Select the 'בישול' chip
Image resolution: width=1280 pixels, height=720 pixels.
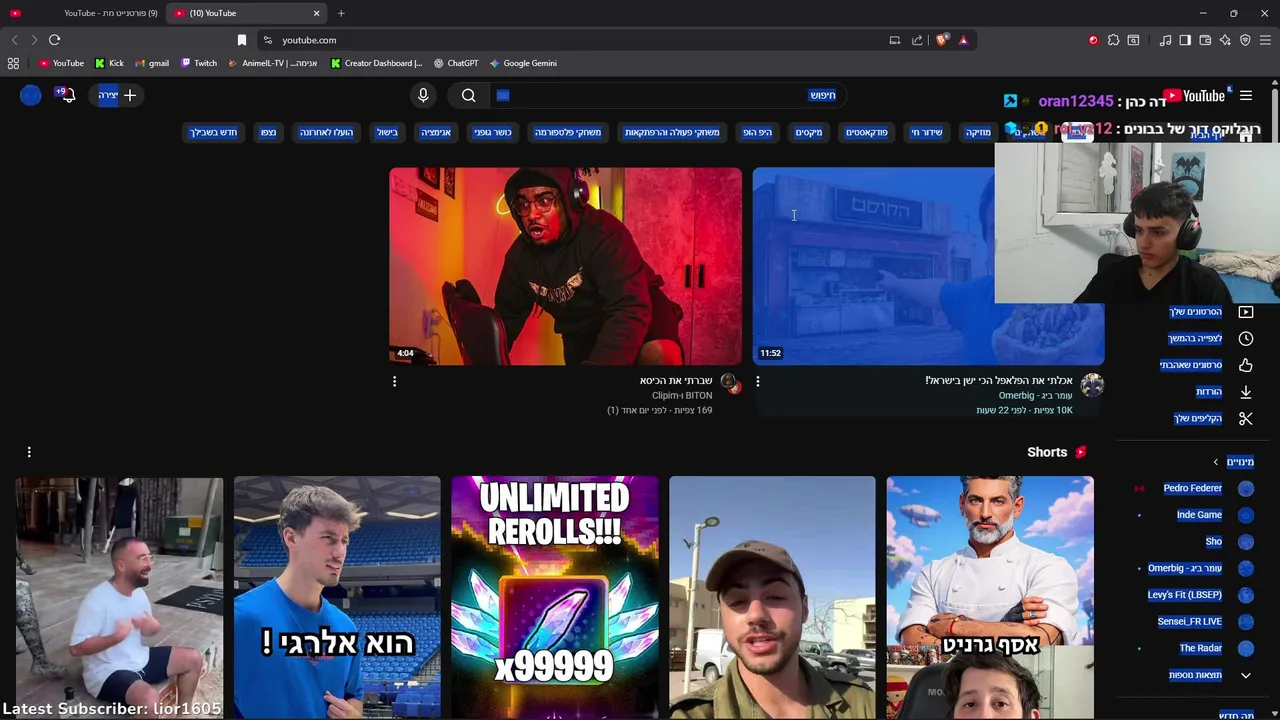(x=387, y=132)
